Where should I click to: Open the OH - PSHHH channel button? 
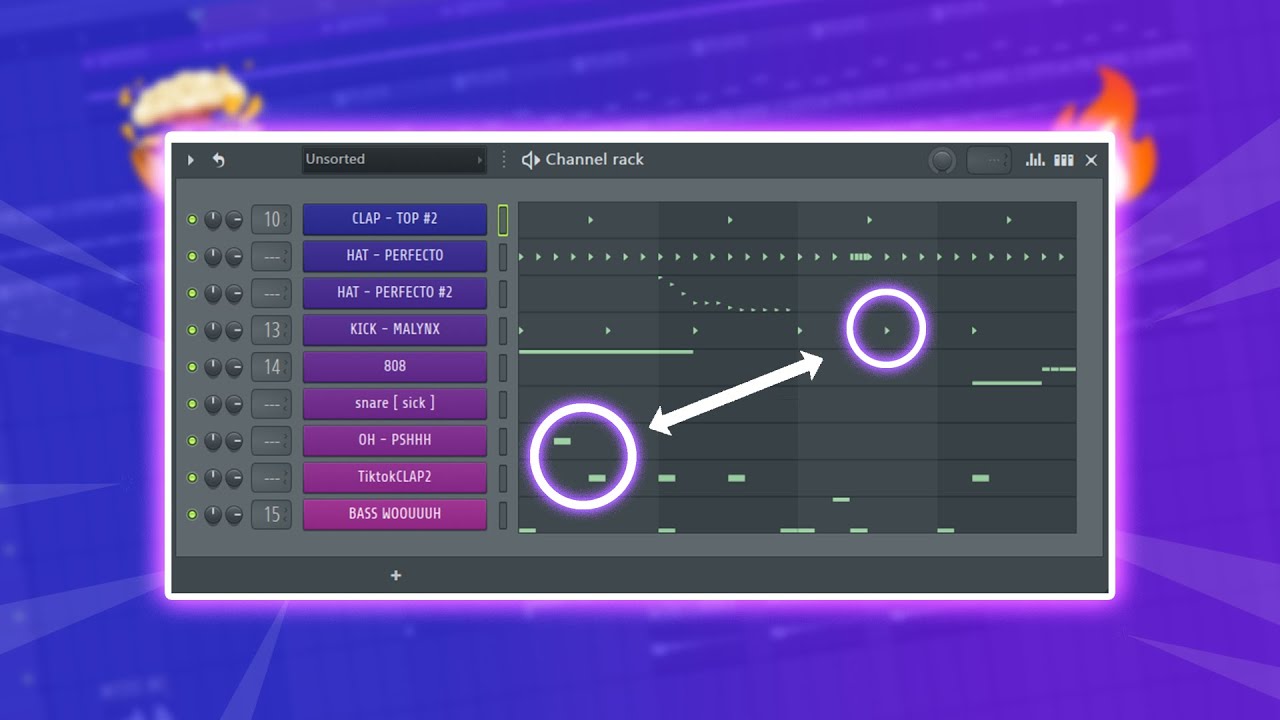tap(395, 441)
